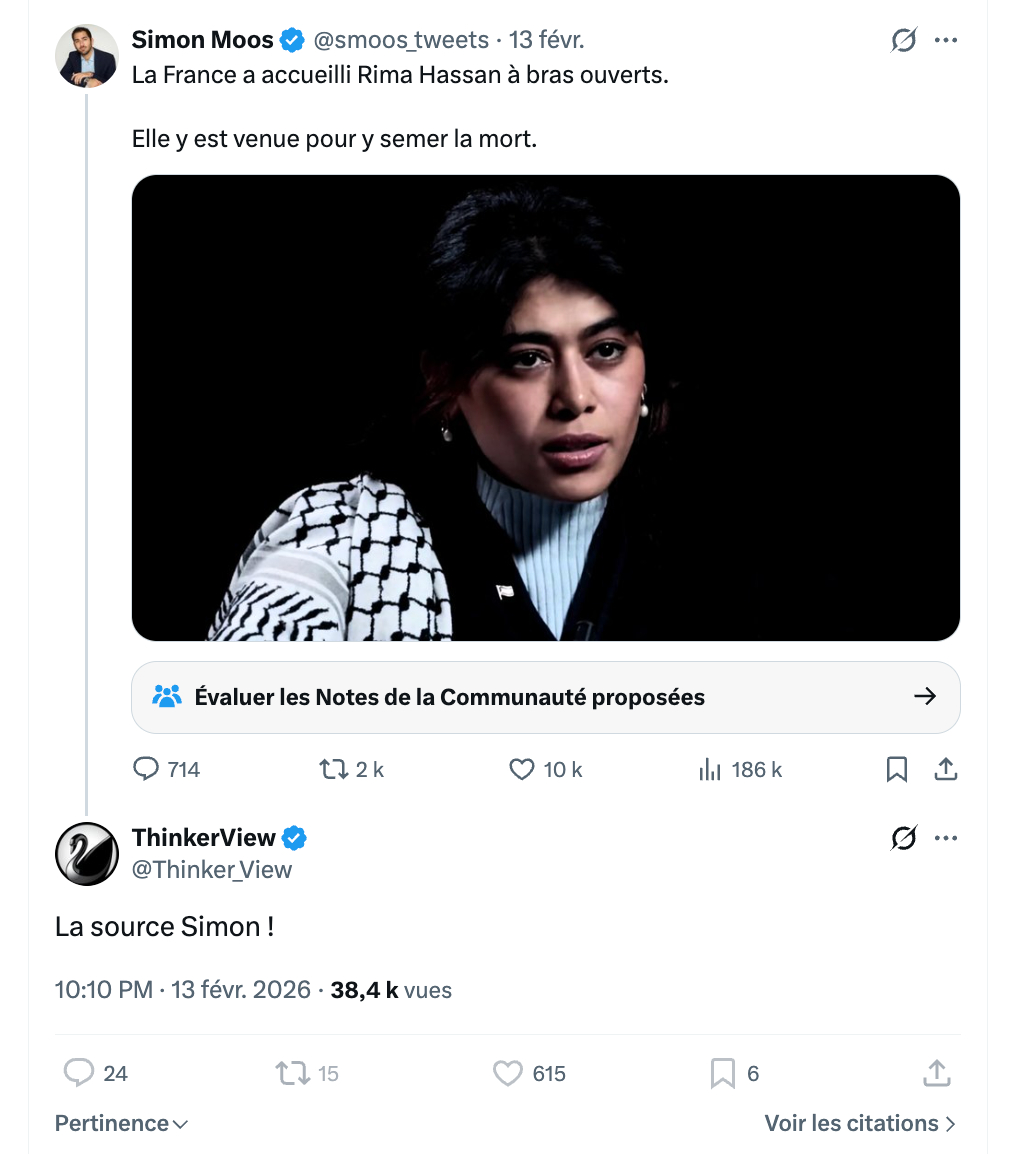This screenshot has height=1154, width=1014.
Task: Open the @Thinker_View profile handle
Action: click(212, 870)
